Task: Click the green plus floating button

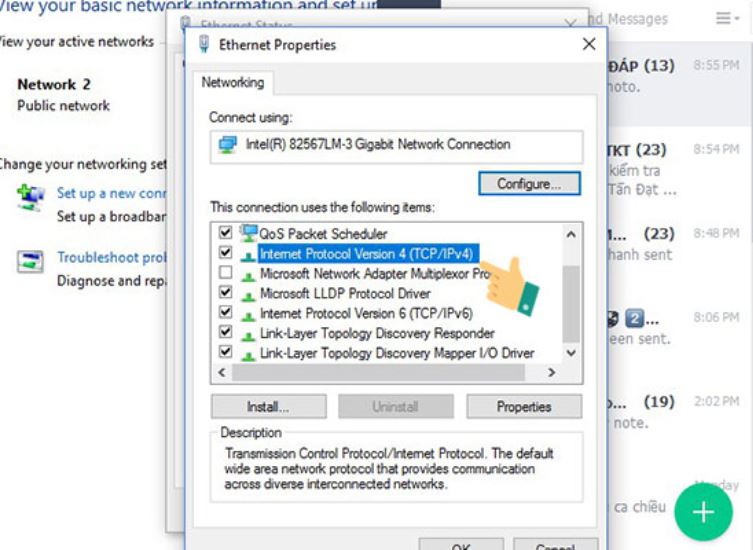Action: pos(703,512)
